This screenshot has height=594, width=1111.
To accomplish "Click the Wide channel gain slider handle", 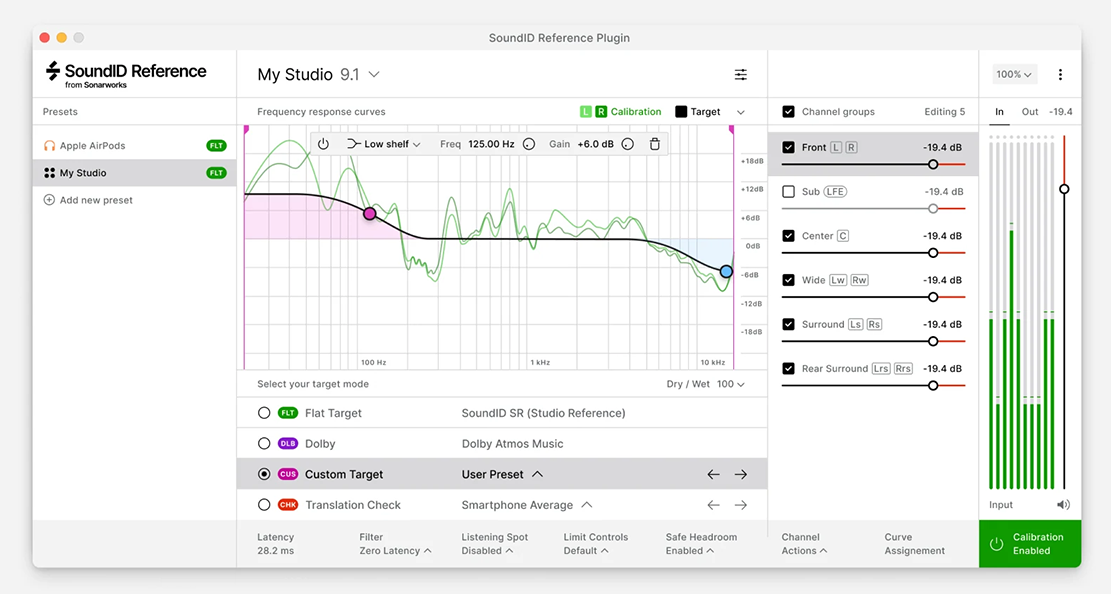I will pyautogui.click(x=933, y=297).
